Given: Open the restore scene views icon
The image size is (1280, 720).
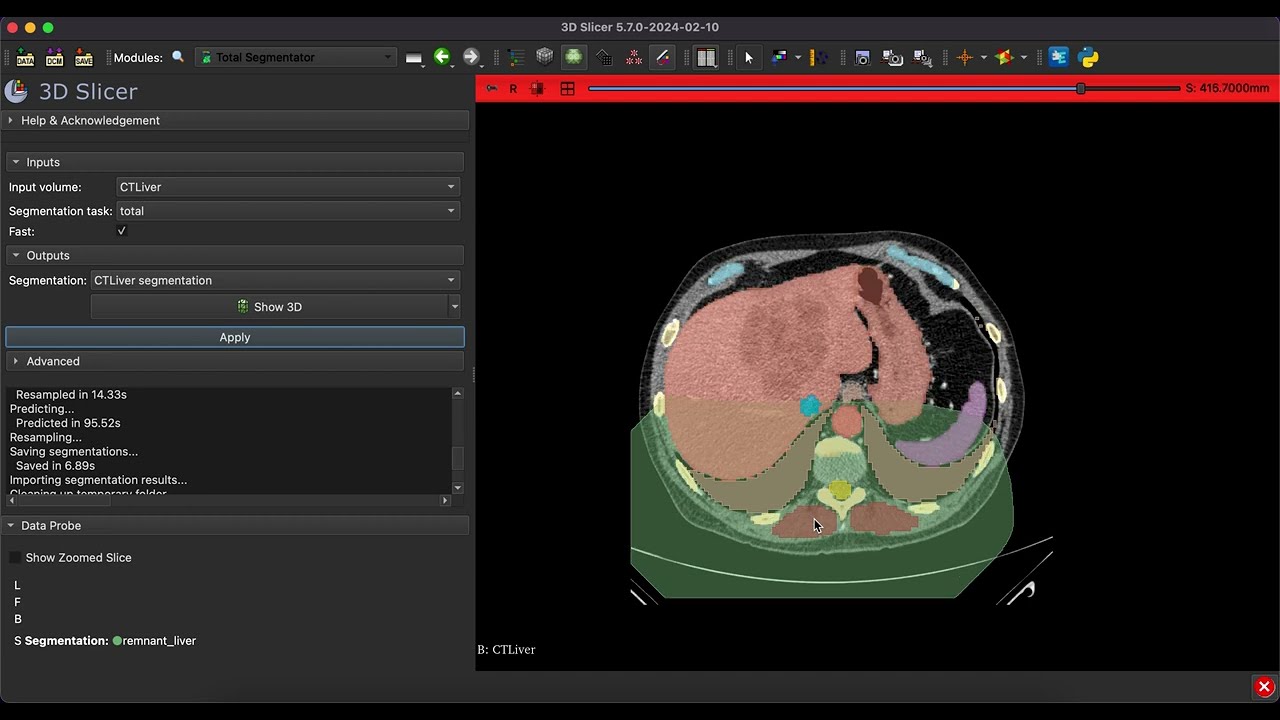Looking at the screenshot, I should pyautogui.click(x=923, y=58).
